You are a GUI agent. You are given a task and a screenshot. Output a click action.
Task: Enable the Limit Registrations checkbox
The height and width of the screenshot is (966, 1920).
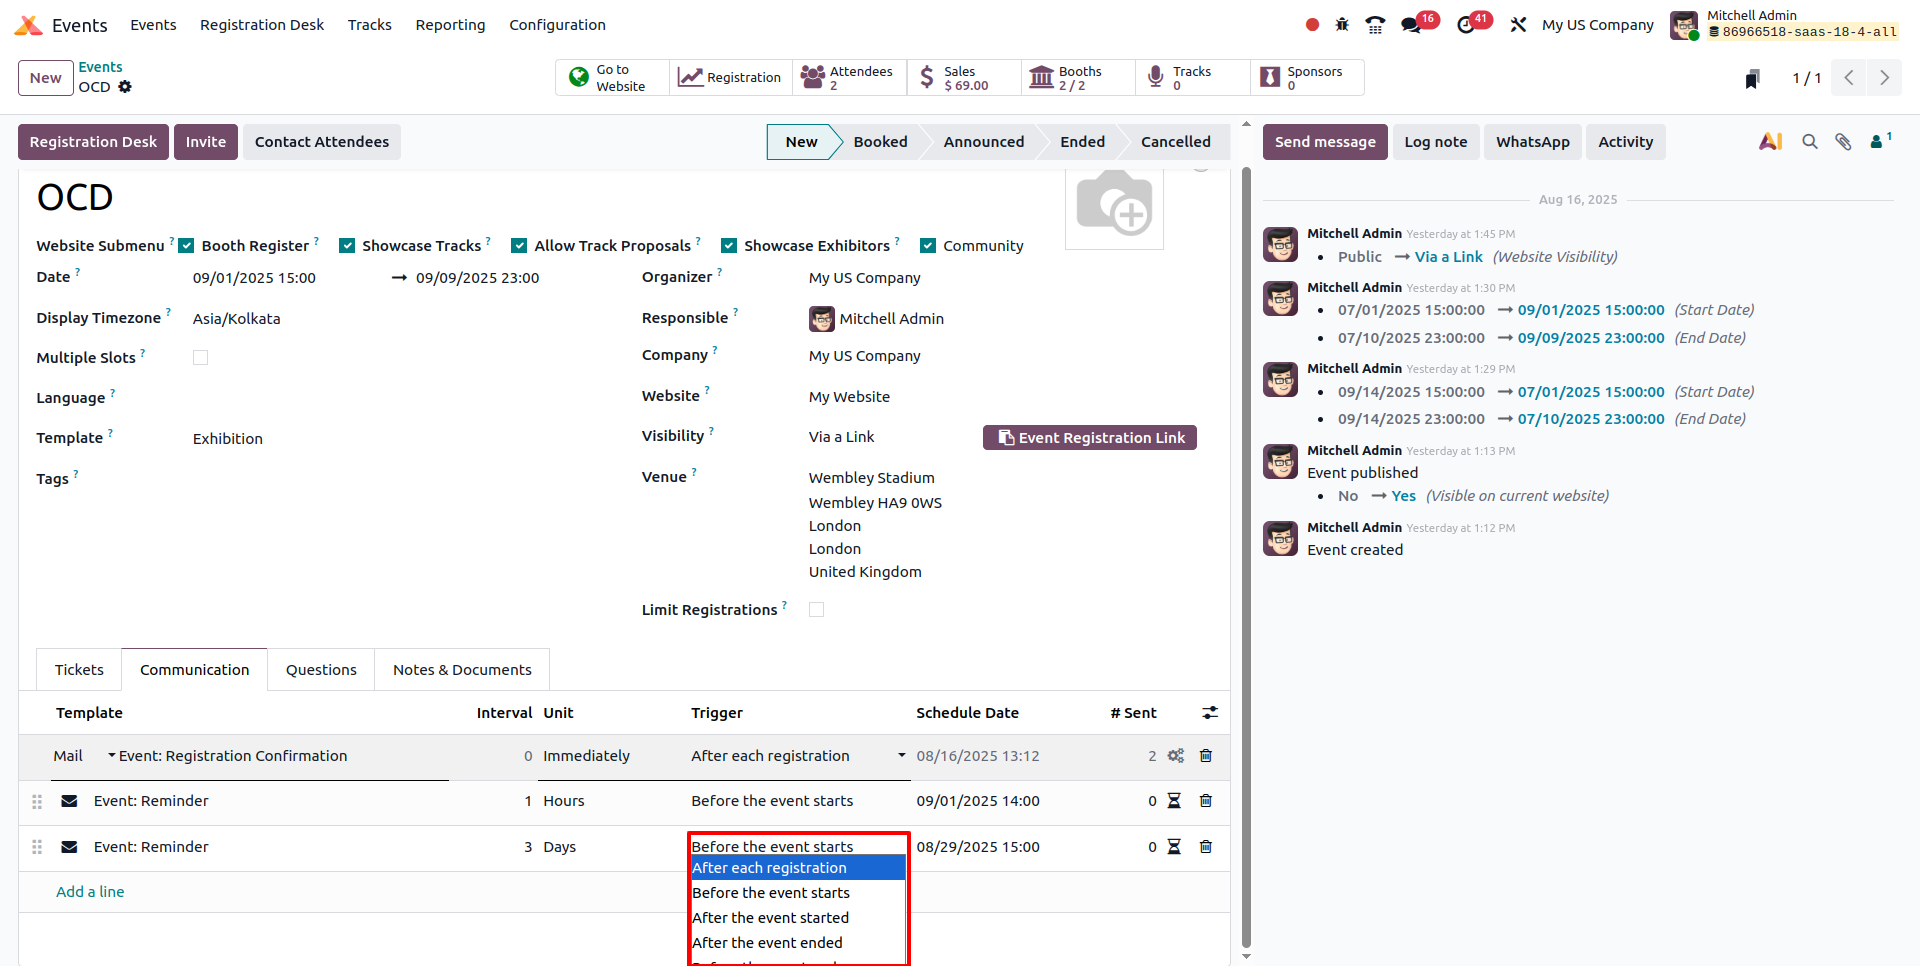[x=816, y=610]
